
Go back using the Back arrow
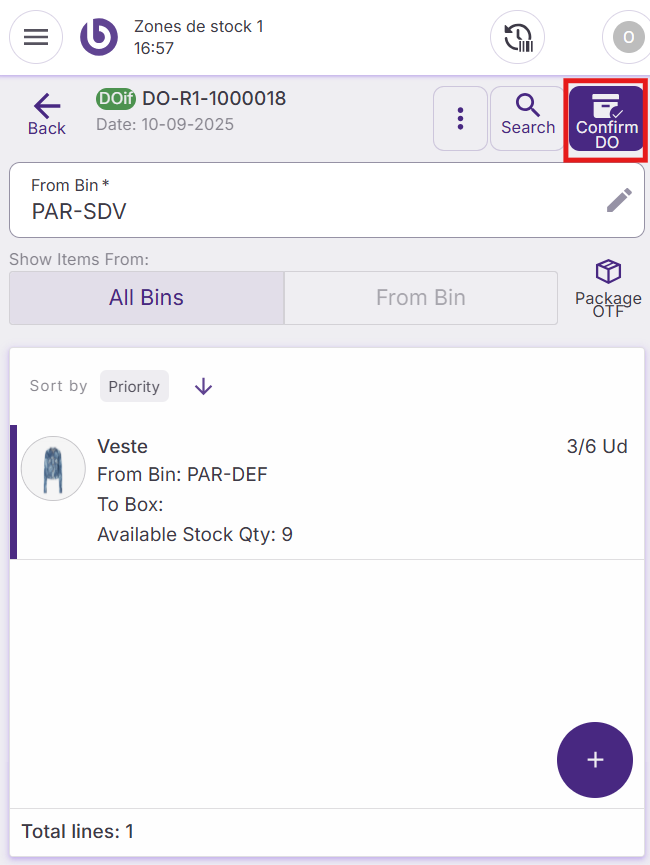[x=46, y=114]
